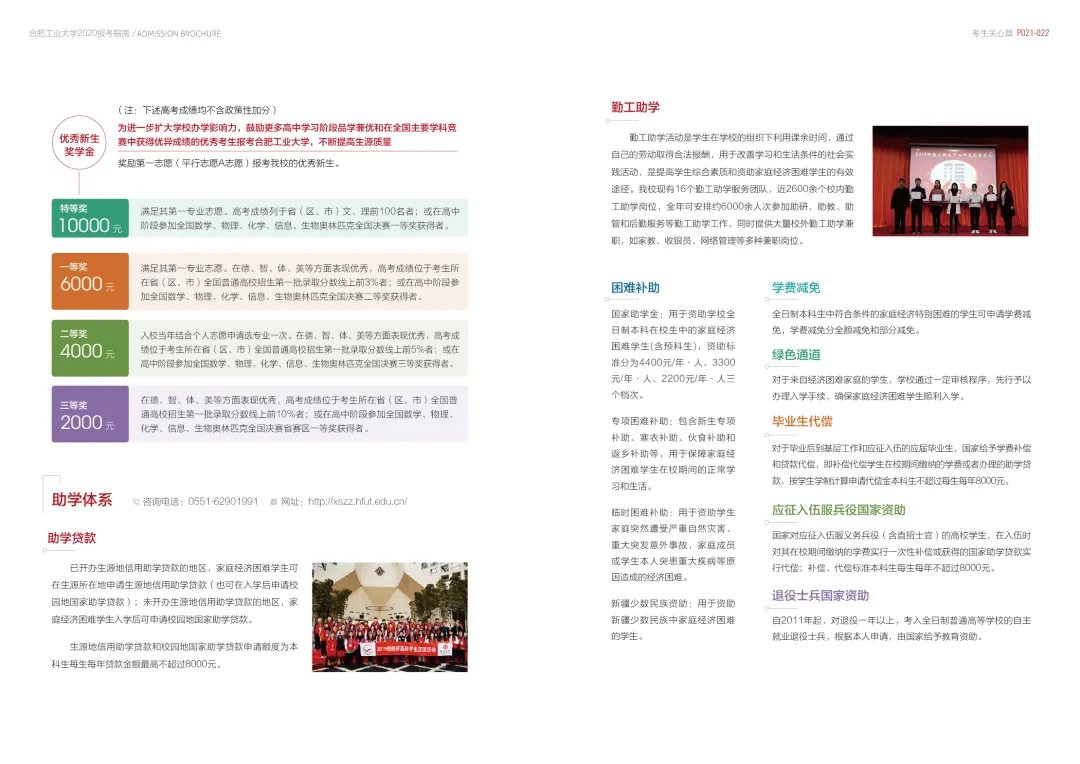Open the http://xszz.hfut.edu.cn/ website link
Viewport: 1080px width, 764px height.
coord(360,500)
